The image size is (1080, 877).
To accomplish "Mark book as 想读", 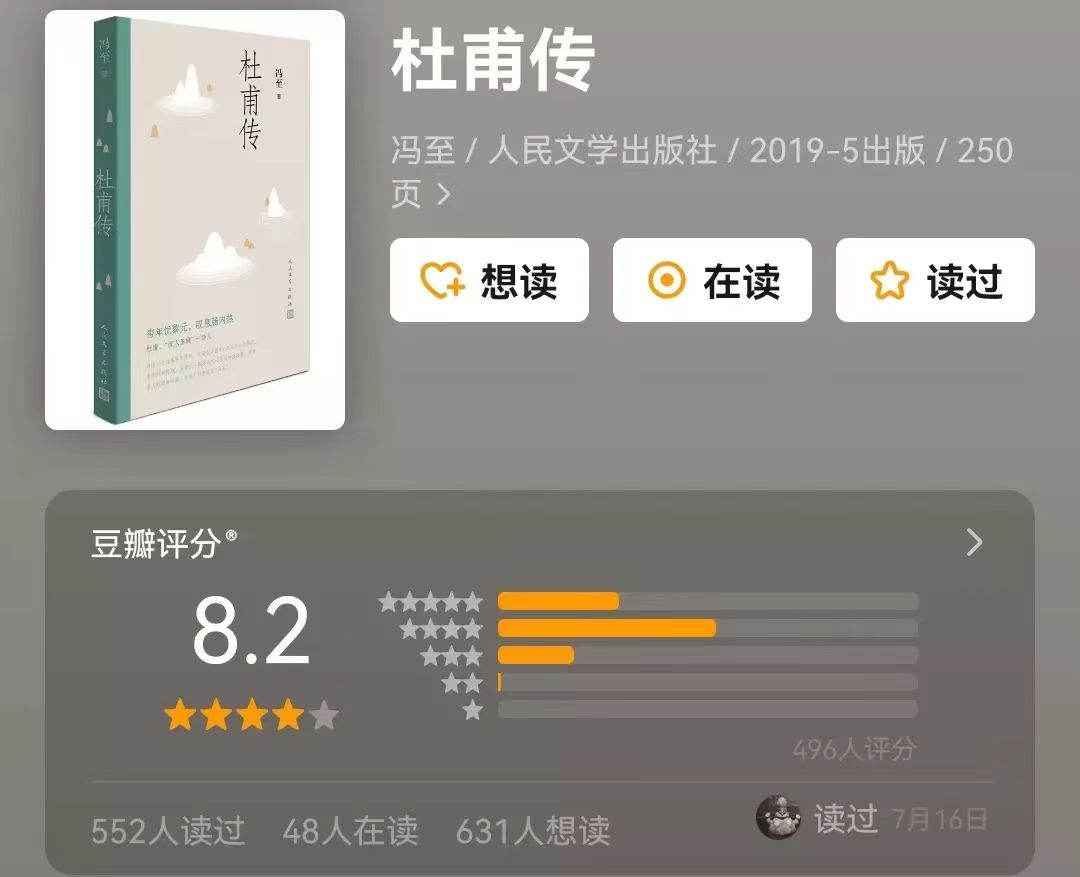I will pos(489,280).
